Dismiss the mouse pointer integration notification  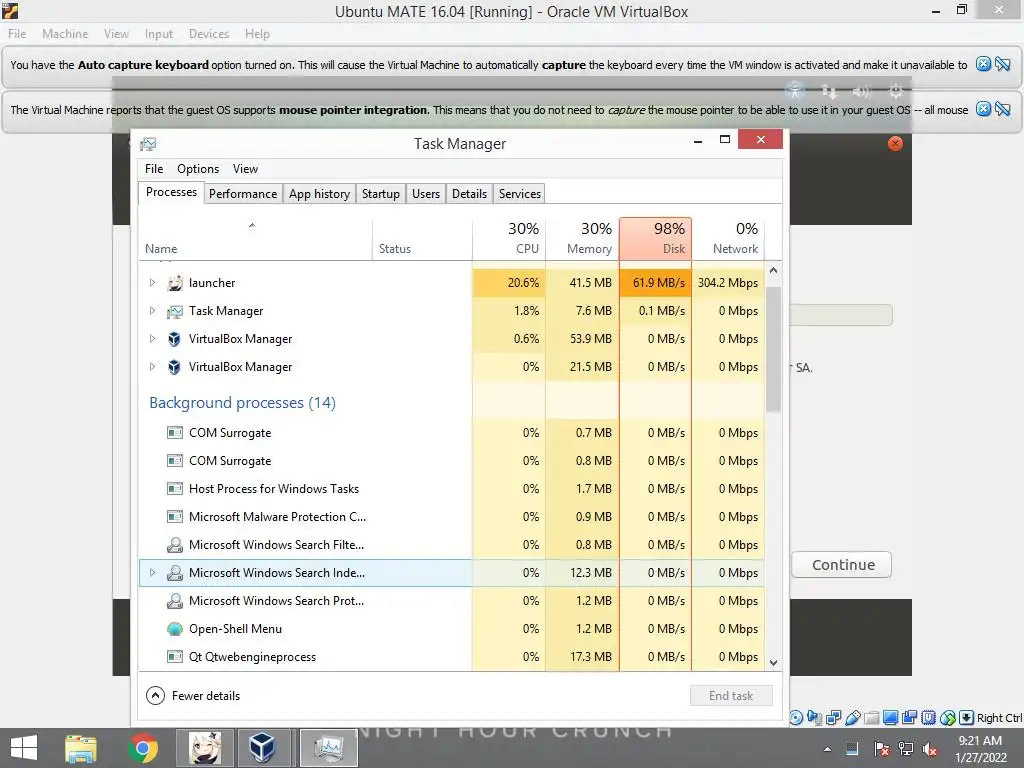(x=983, y=109)
